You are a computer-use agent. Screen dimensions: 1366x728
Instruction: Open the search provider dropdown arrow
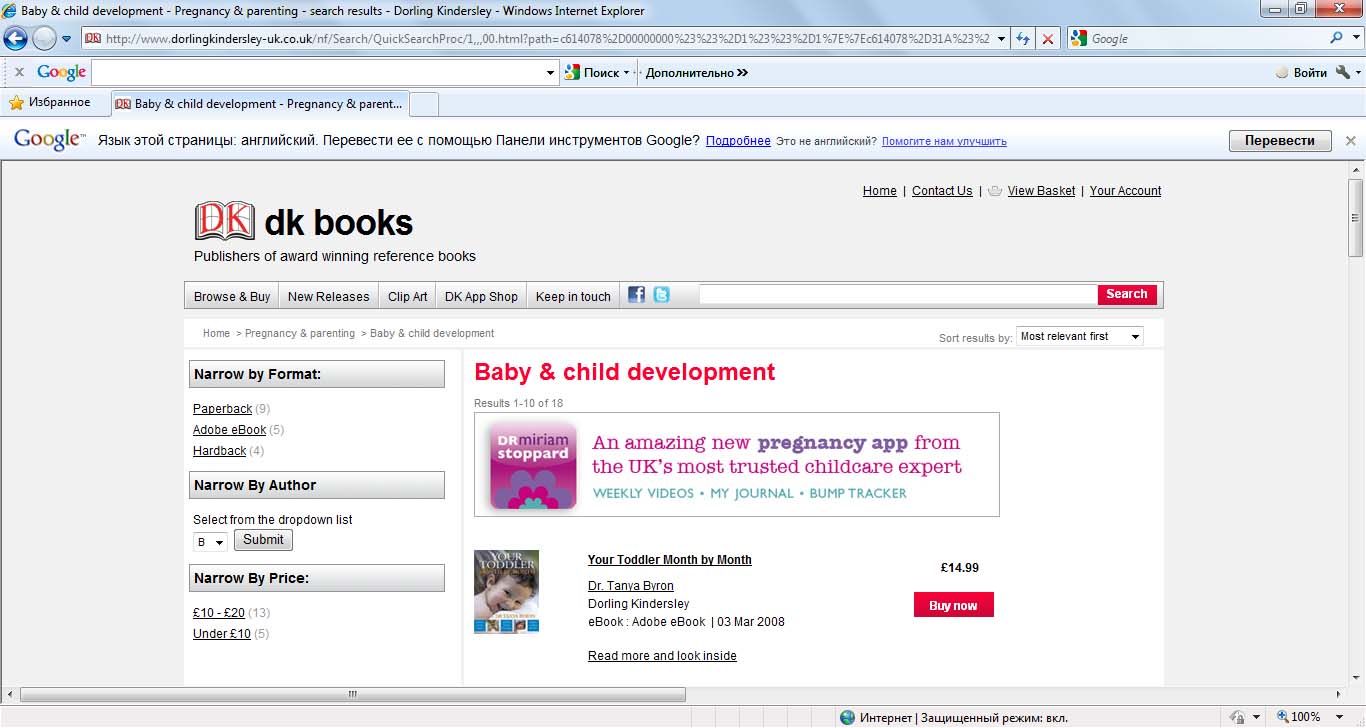click(1354, 39)
